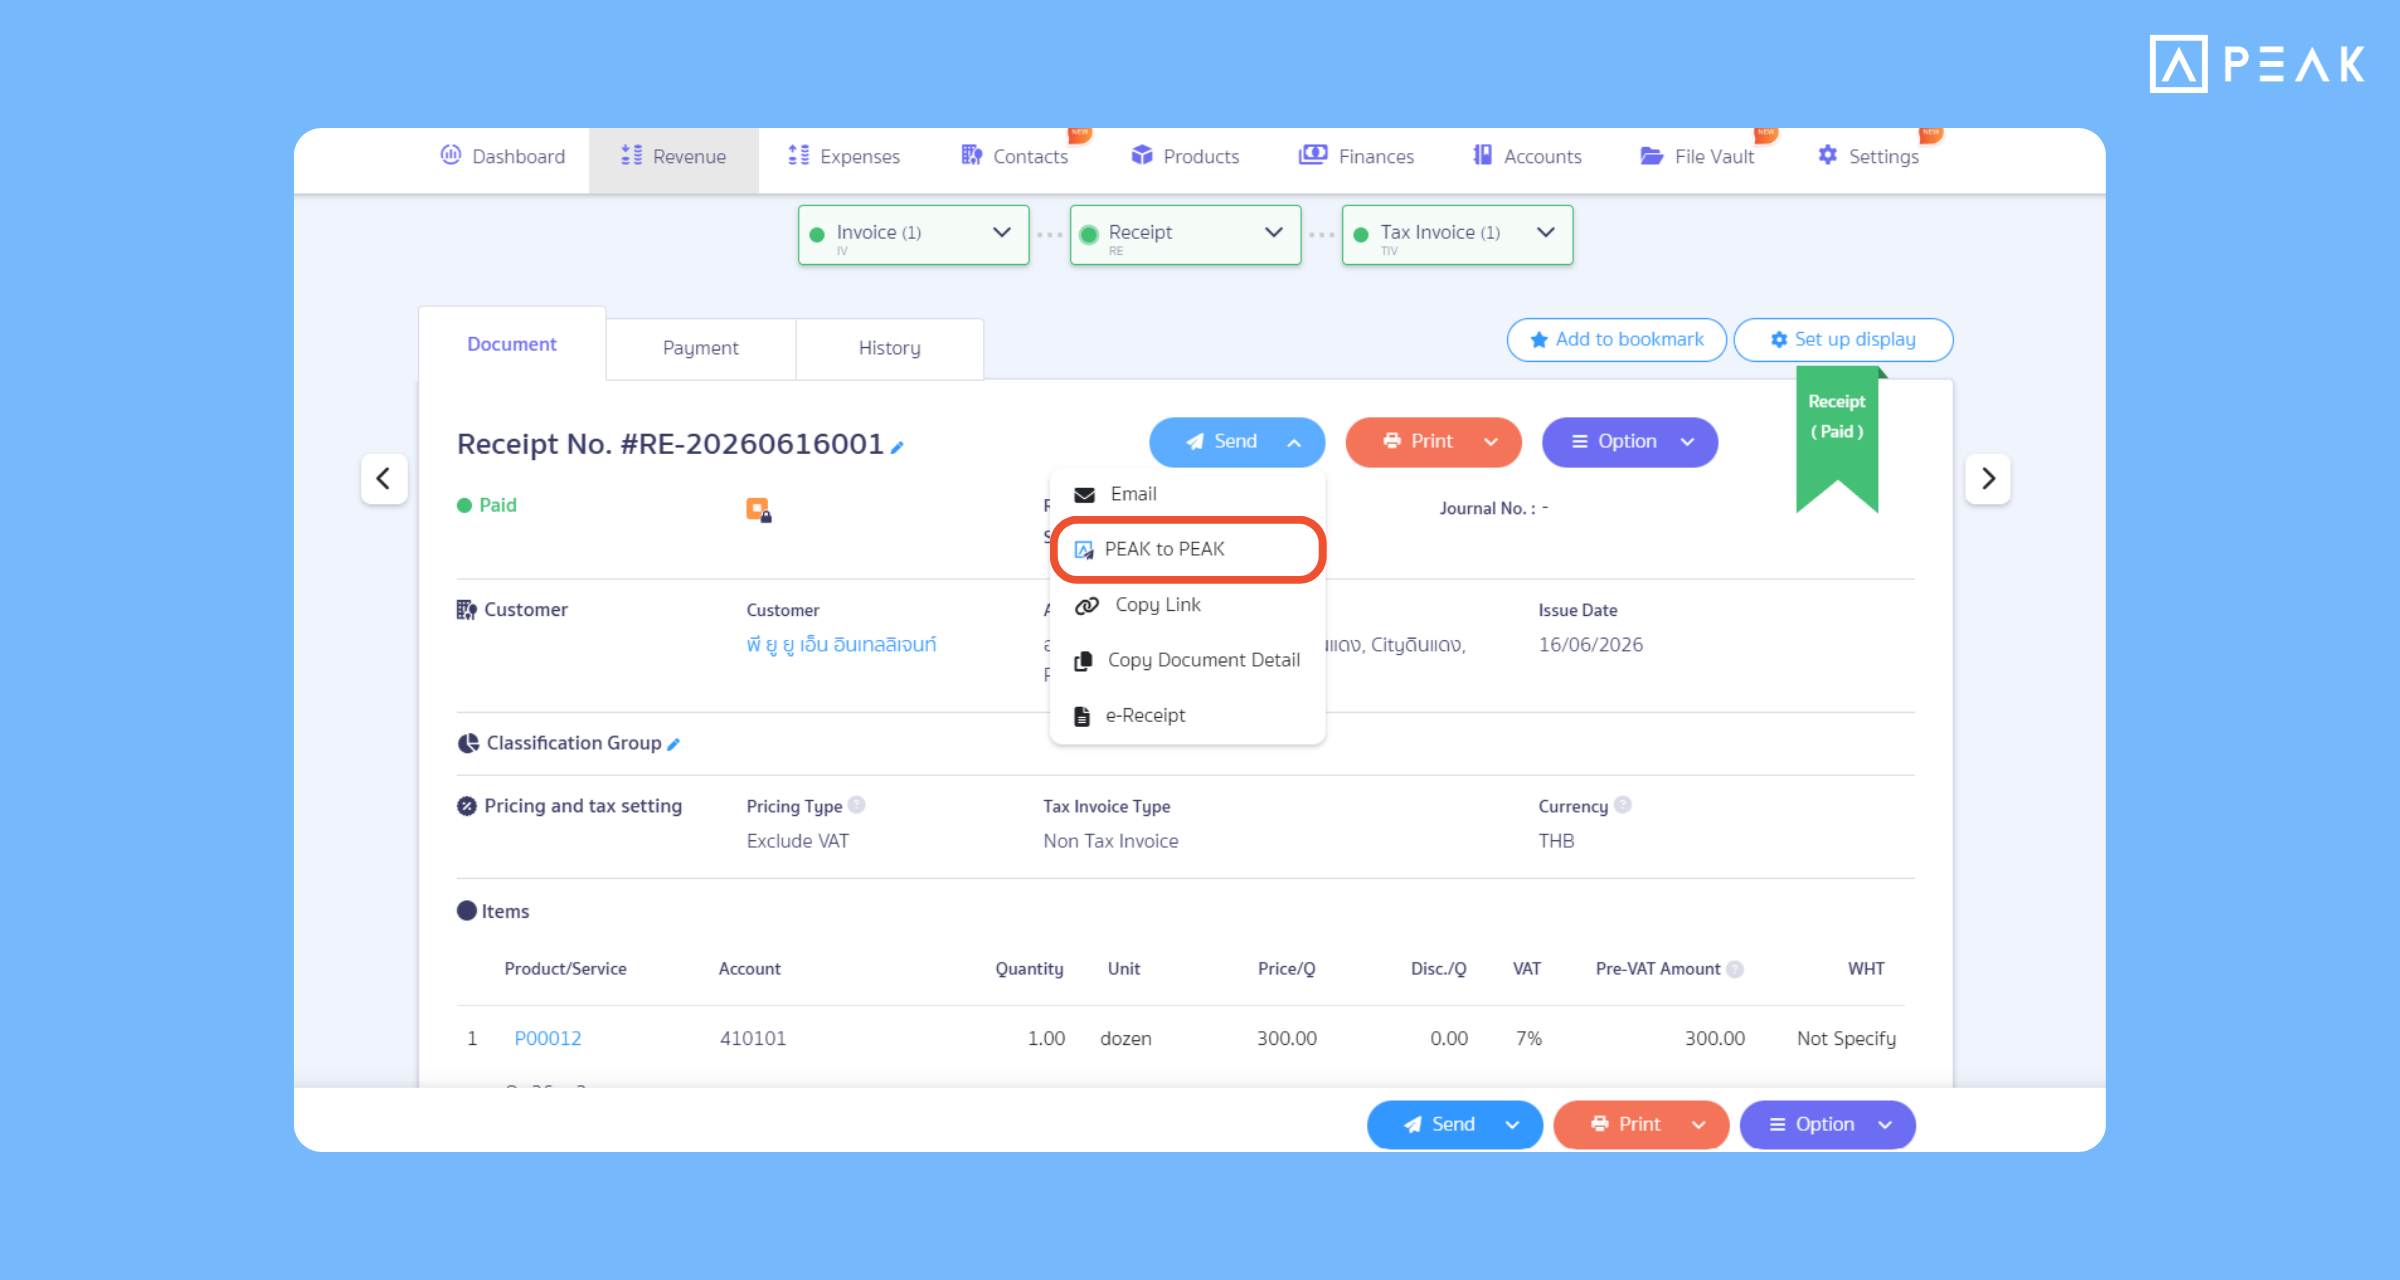Click the Non Tax Invoice value
This screenshot has height=1280, width=2400.
click(x=1110, y=841)
